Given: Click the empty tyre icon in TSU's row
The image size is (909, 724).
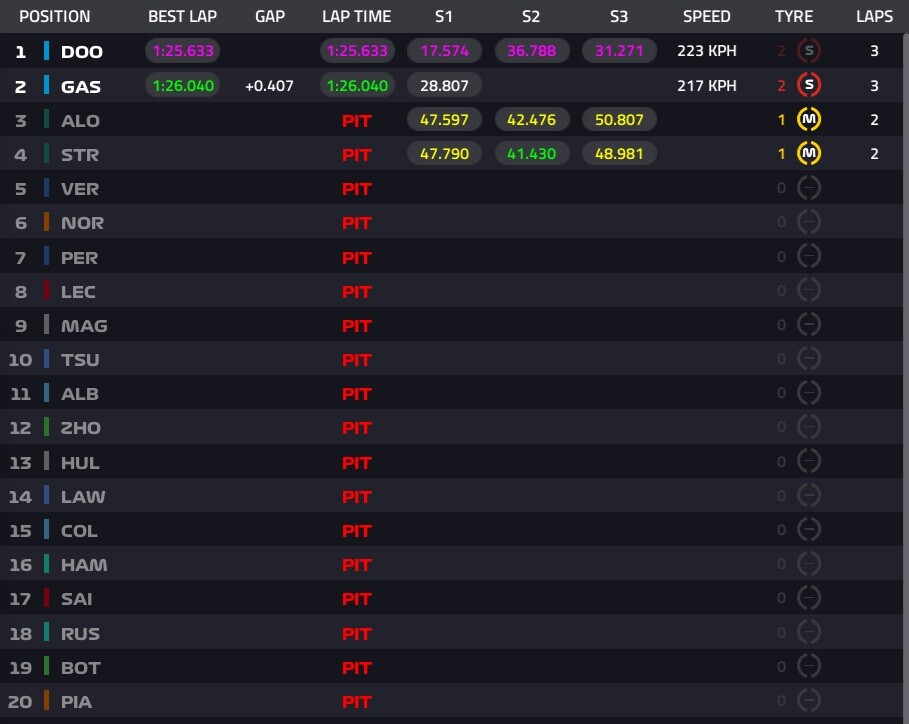Looking at the screenshot, I should (x=809, y=358).
